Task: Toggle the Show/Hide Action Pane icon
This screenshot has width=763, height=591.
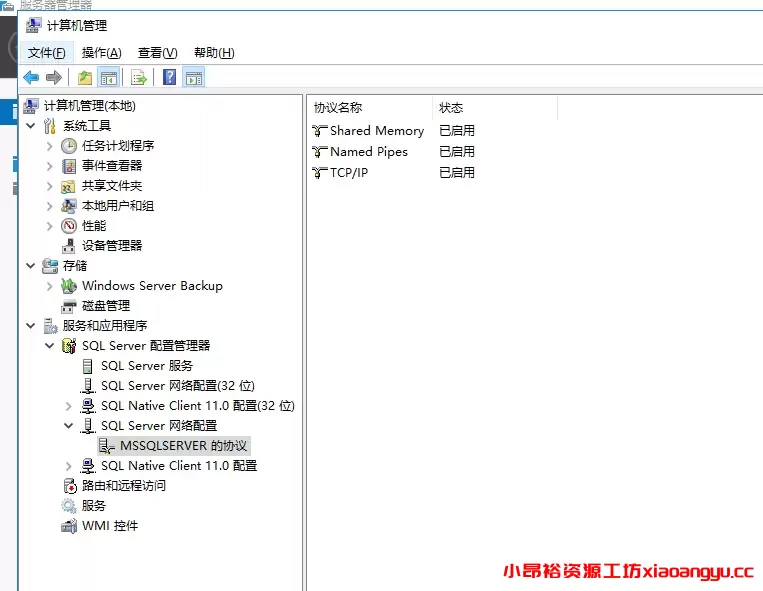Action: click(194, 77)
